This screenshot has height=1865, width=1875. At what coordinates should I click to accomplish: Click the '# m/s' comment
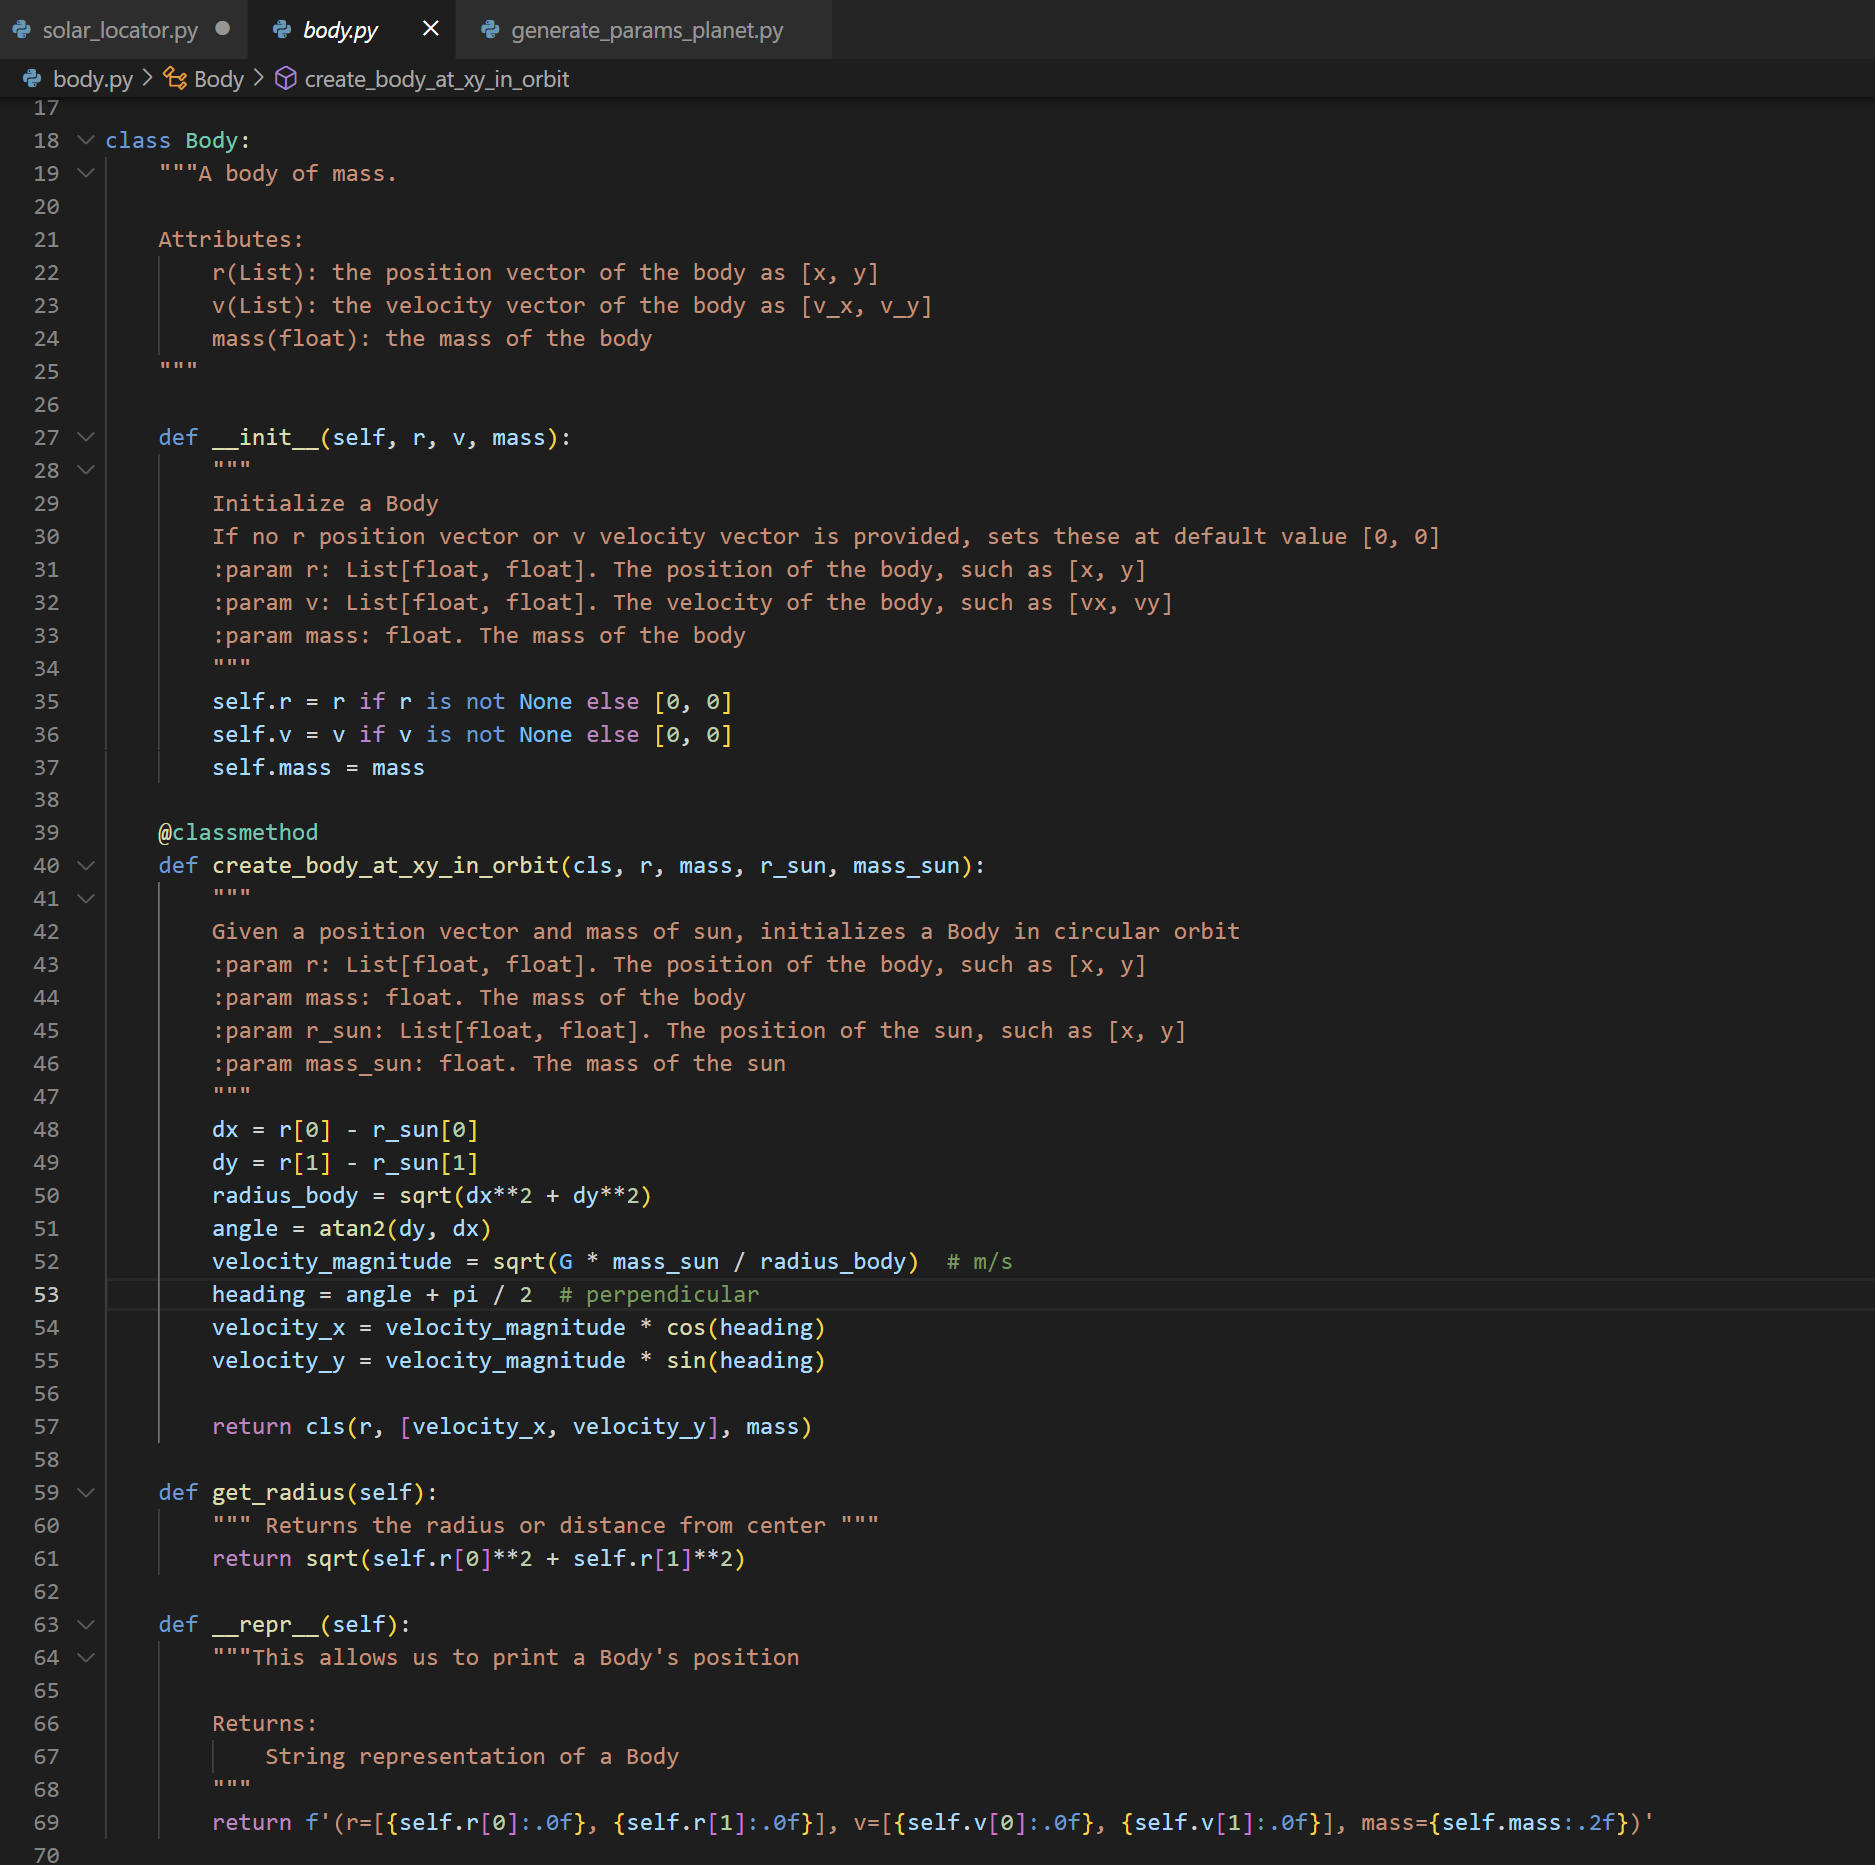click(x=980, y=1262)
